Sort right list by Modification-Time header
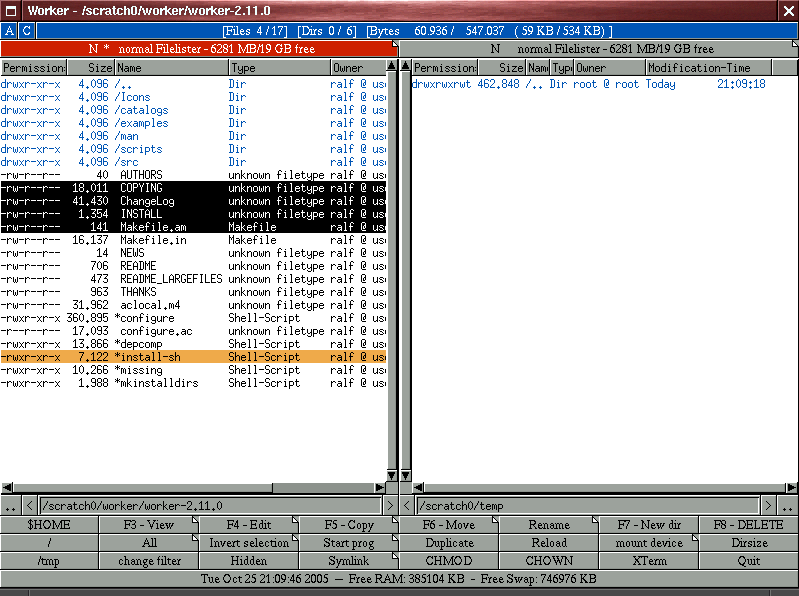This screenshot has height=596, width=799. click(709, 68)
